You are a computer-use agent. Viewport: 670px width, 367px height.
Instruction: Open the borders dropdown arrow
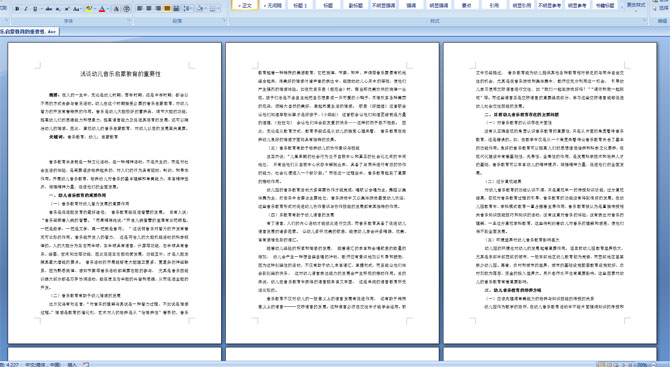(x=218, y=9)
